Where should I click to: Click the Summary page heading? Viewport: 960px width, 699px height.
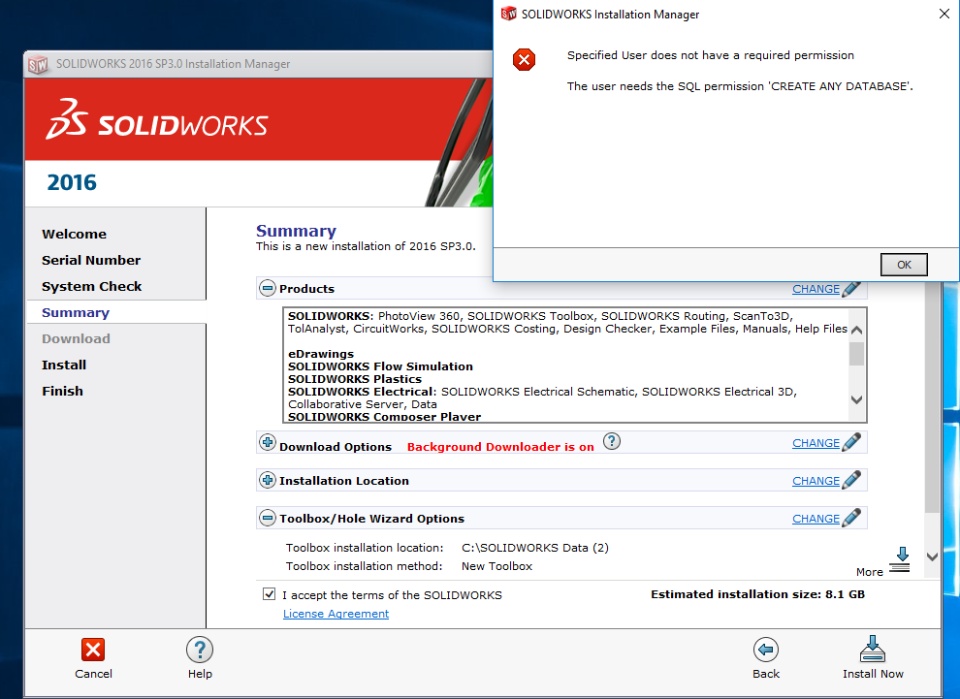point(296,231)
